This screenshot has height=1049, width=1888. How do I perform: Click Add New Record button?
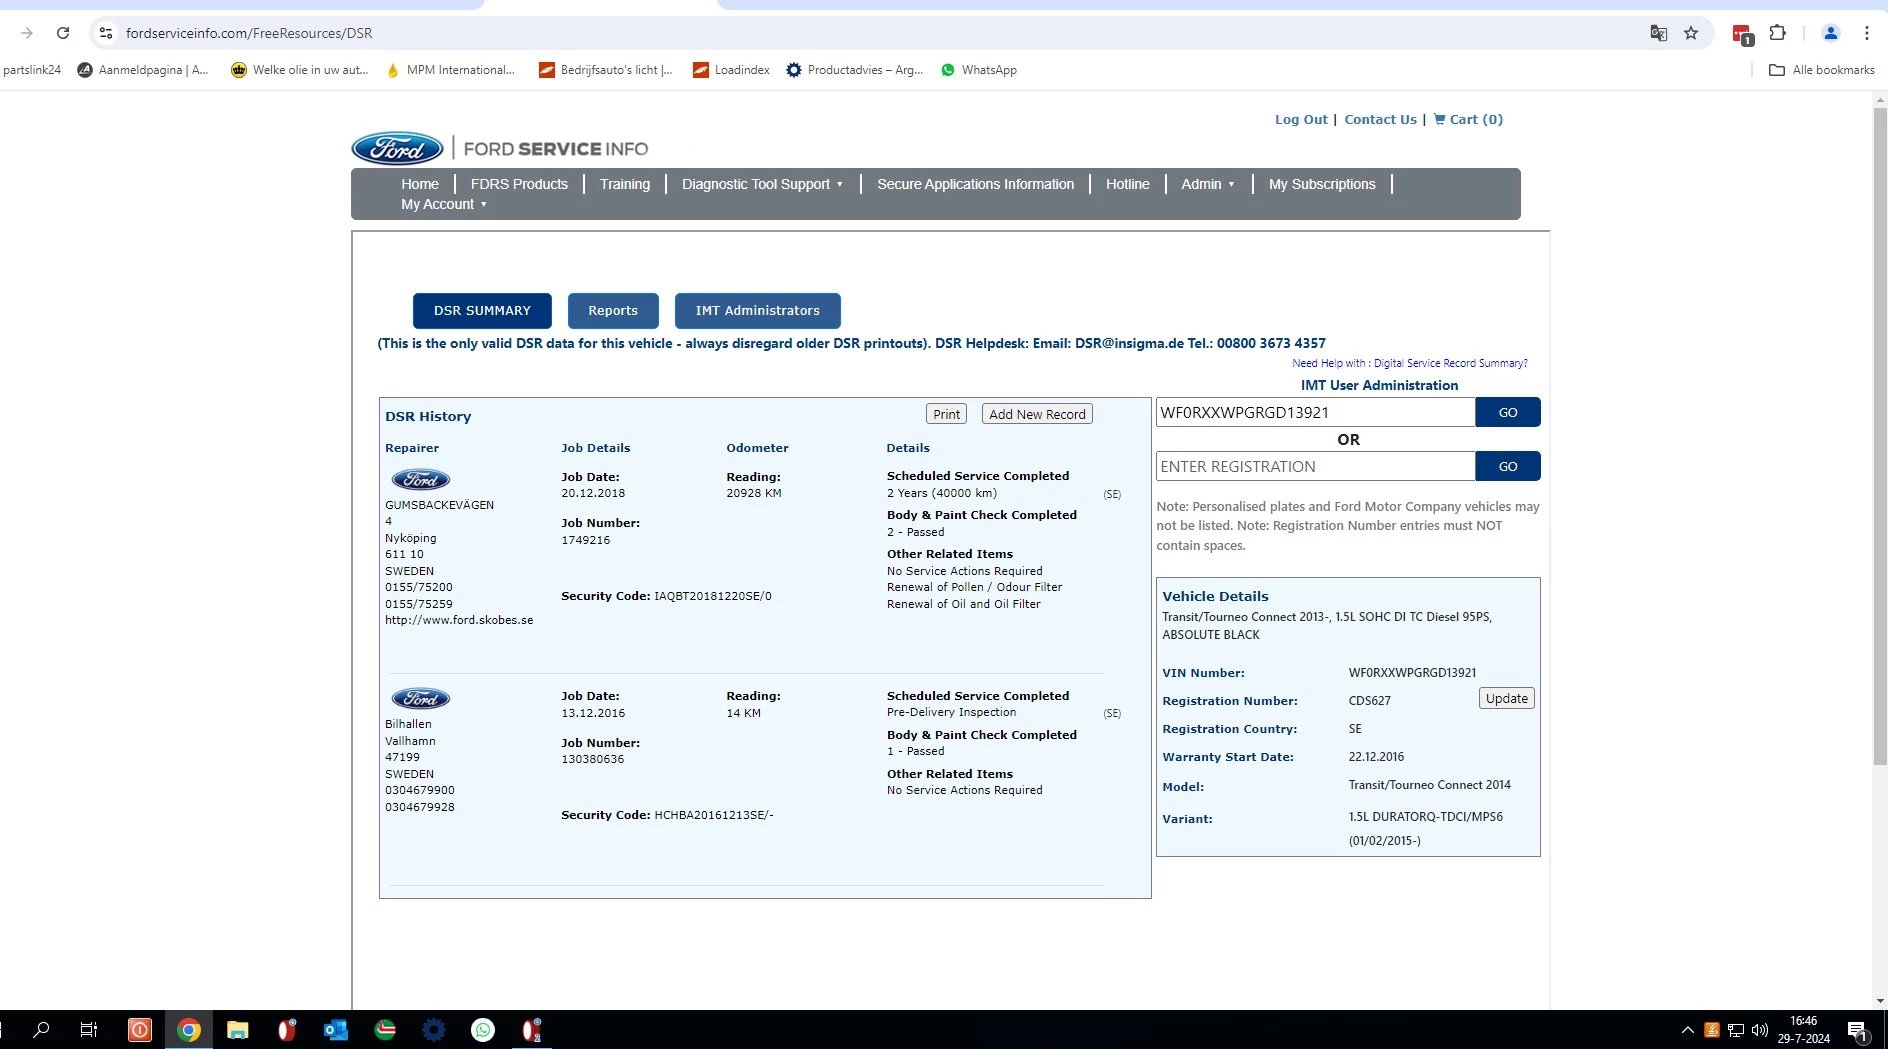click(x=1037, y=414)
